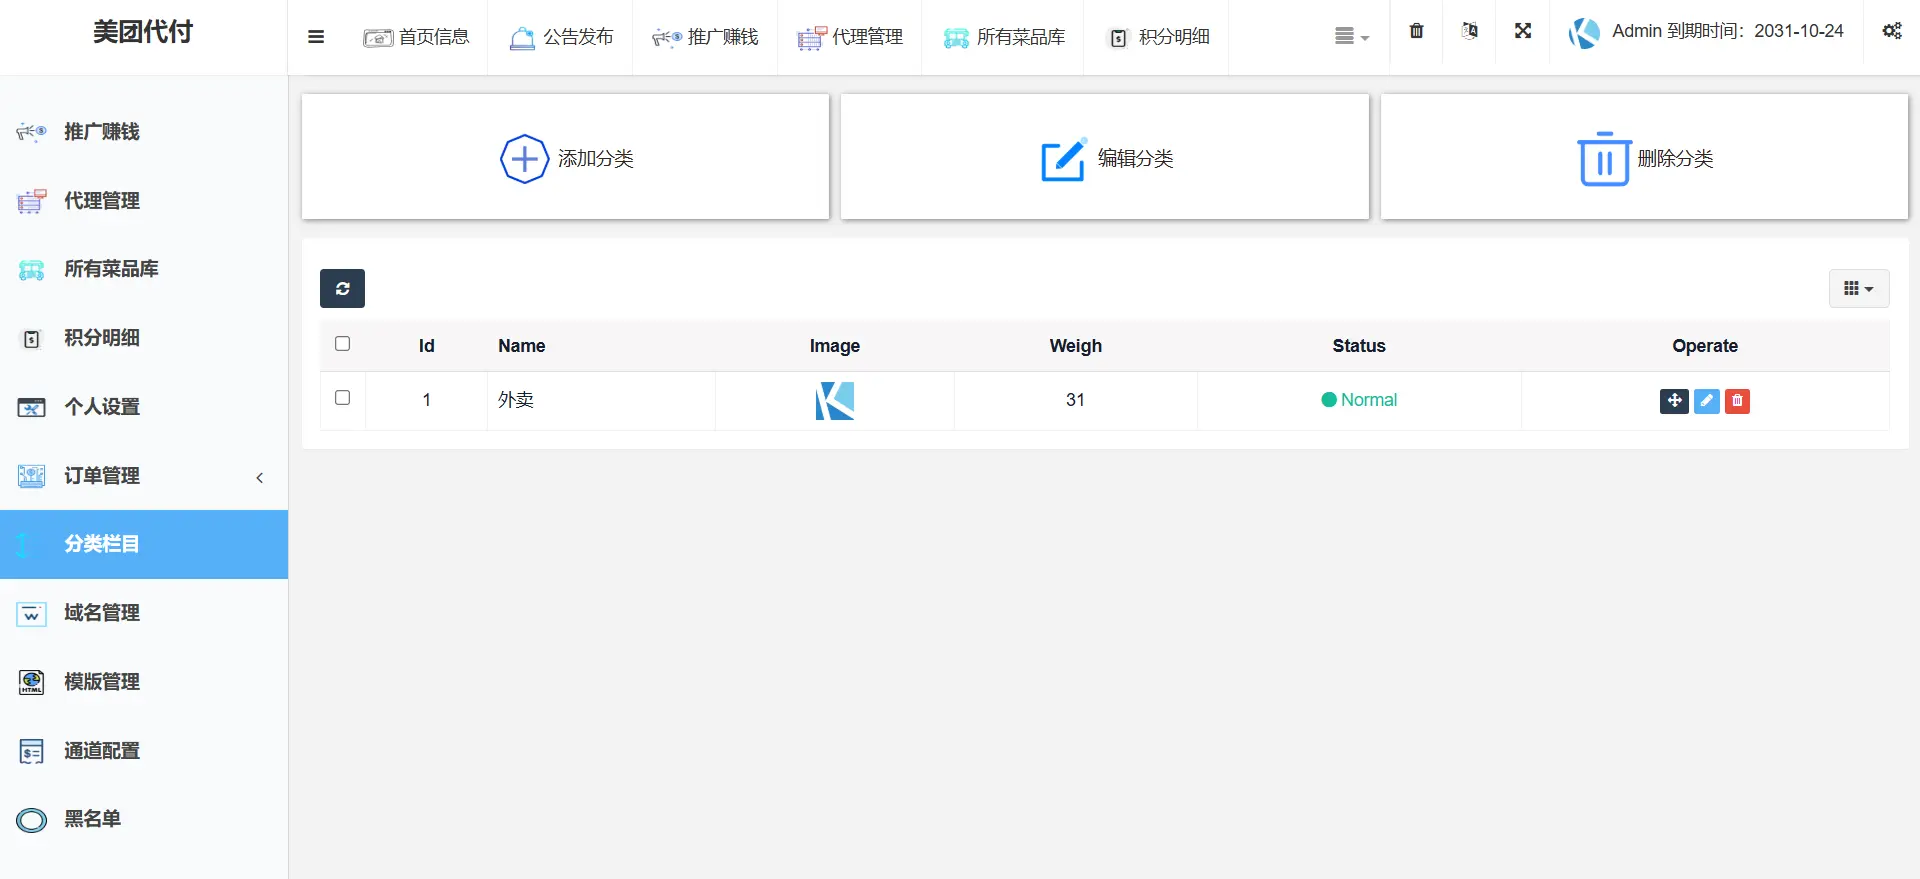This screenshot has height=879, width=1920.
Task: Open the column visibility dropdown
Action: [x=1859, y=288]
